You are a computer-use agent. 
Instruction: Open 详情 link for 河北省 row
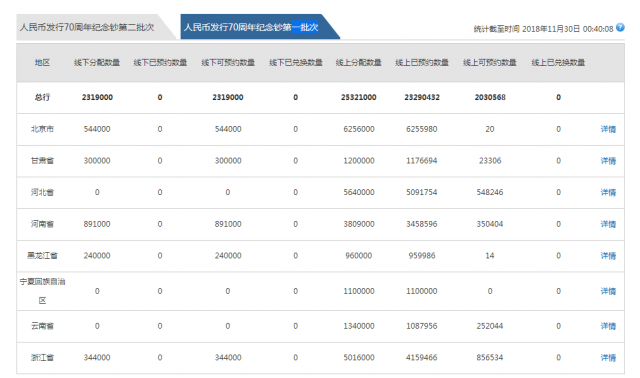pos(608,192)
